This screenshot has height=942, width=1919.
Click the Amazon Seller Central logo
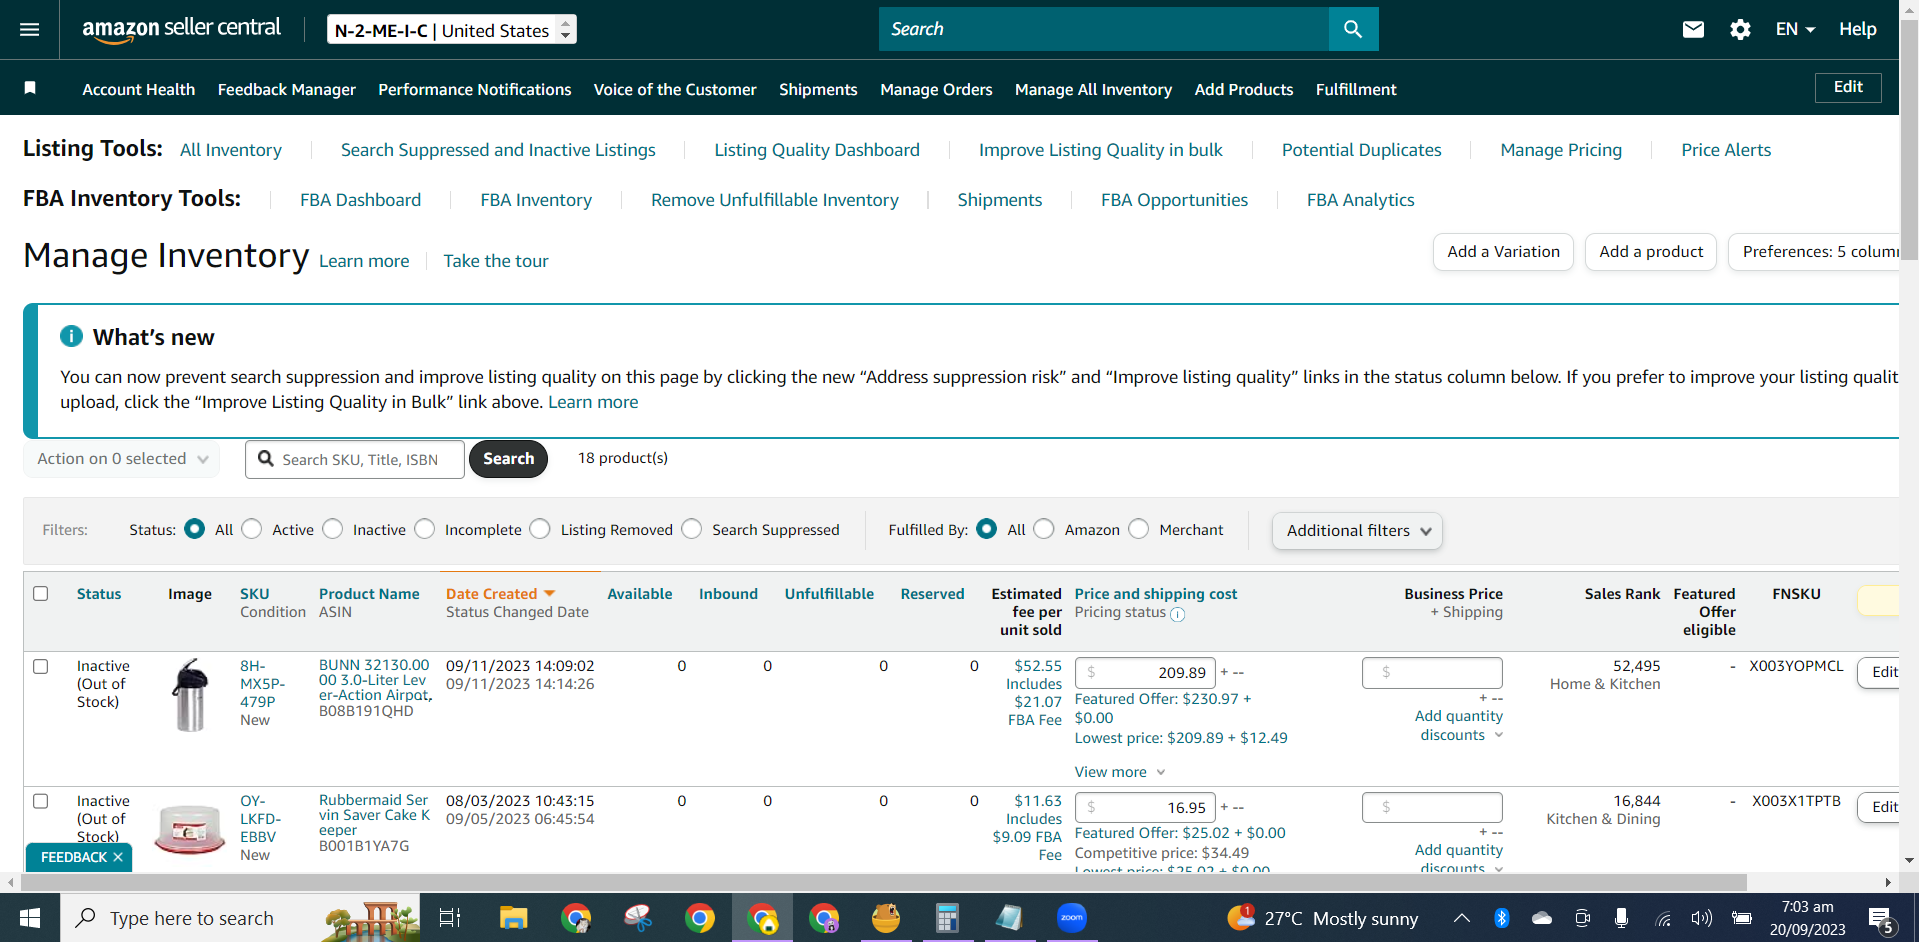[181, 29]
